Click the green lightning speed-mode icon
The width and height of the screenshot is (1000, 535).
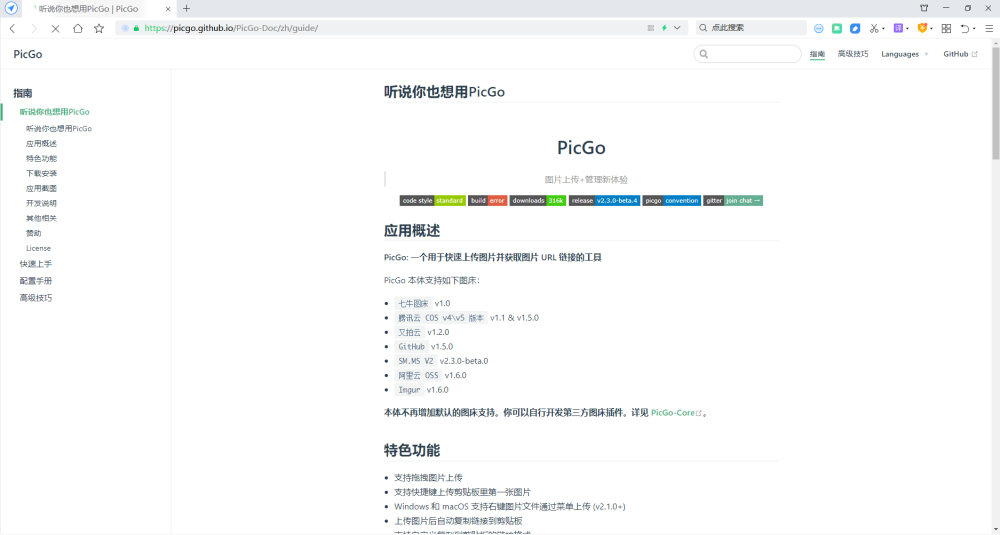click(664, 28)
